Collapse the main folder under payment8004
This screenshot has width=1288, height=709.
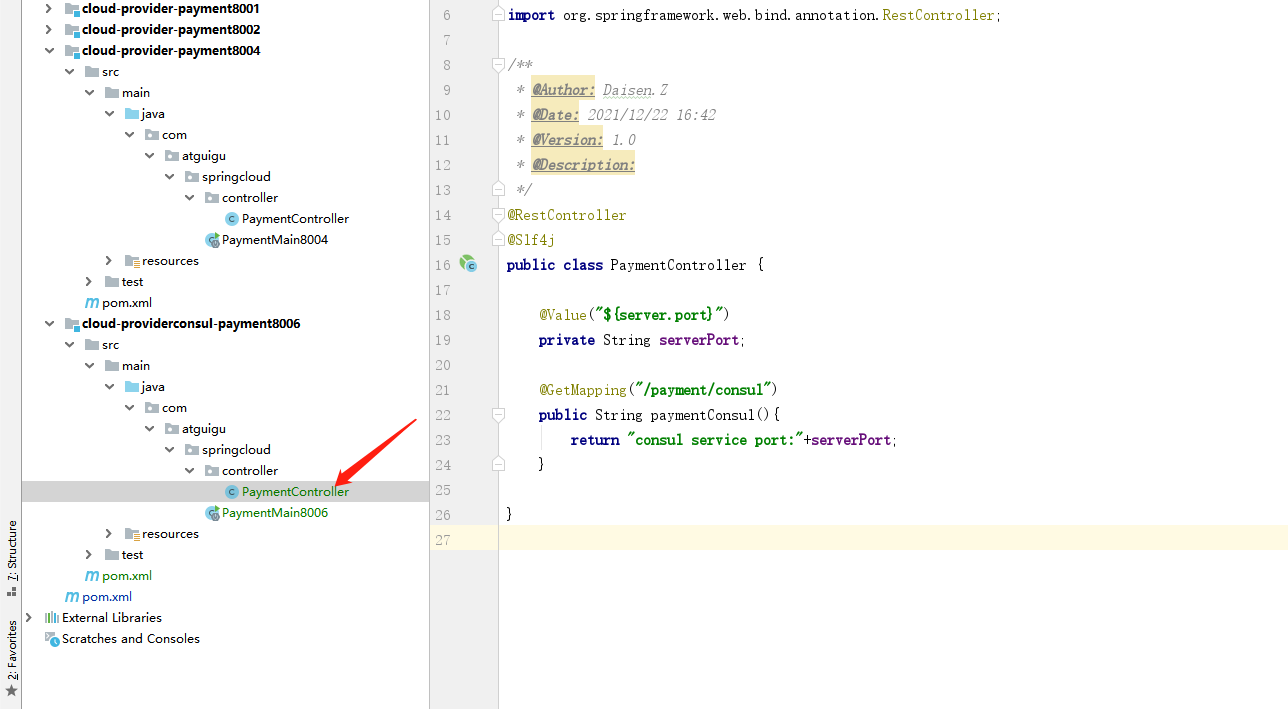(89, 93)
